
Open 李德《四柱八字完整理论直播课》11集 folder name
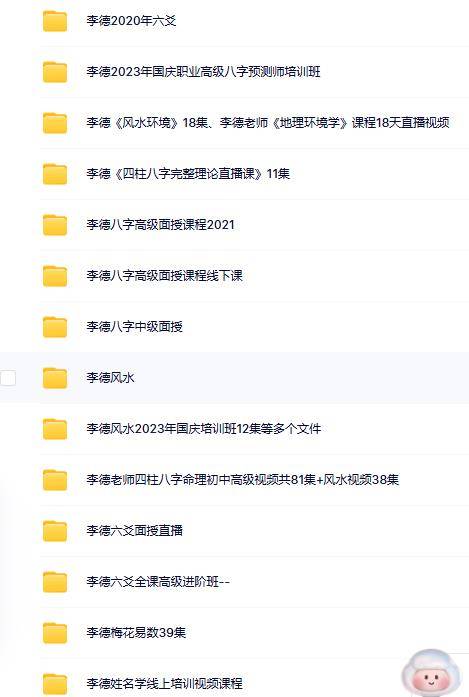[188, 173]
